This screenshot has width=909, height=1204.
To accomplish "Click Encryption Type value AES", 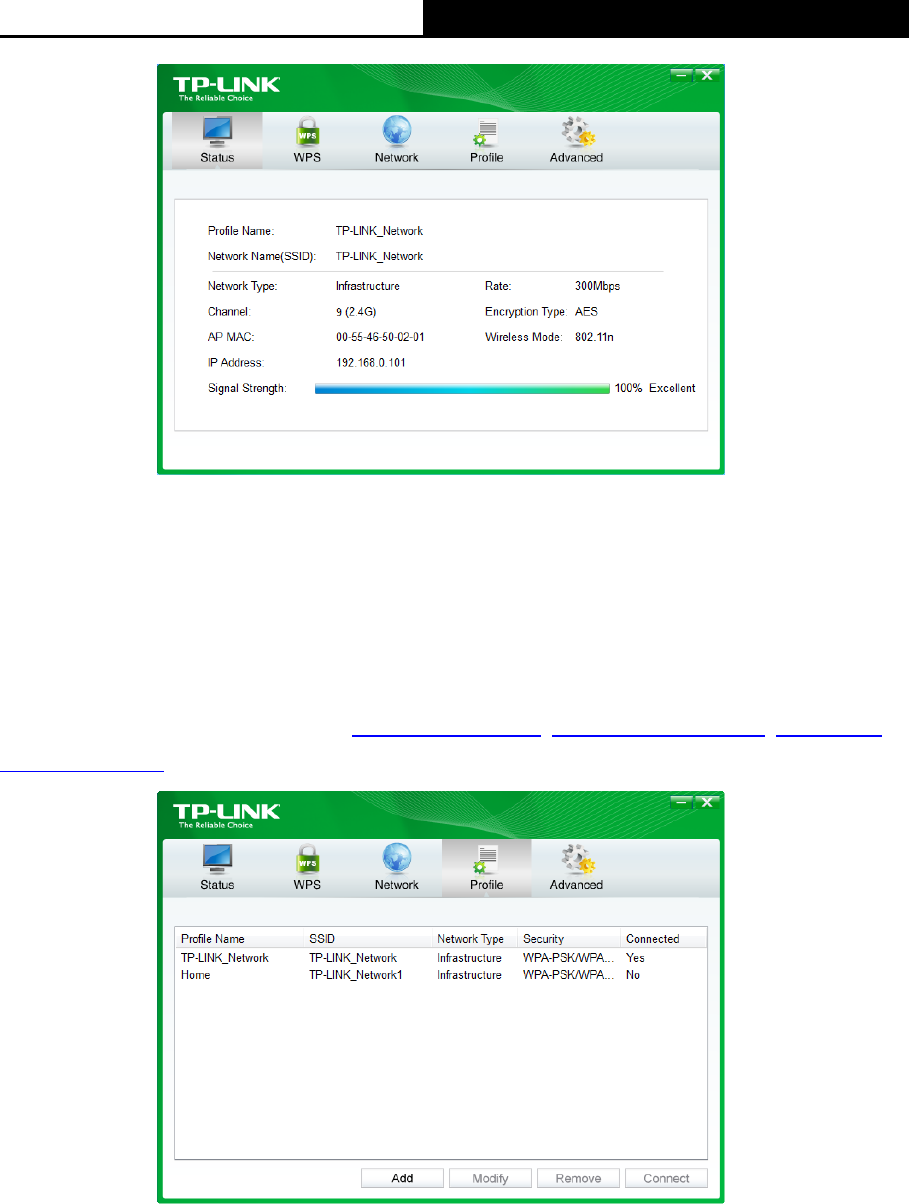I will coord(586,312).
